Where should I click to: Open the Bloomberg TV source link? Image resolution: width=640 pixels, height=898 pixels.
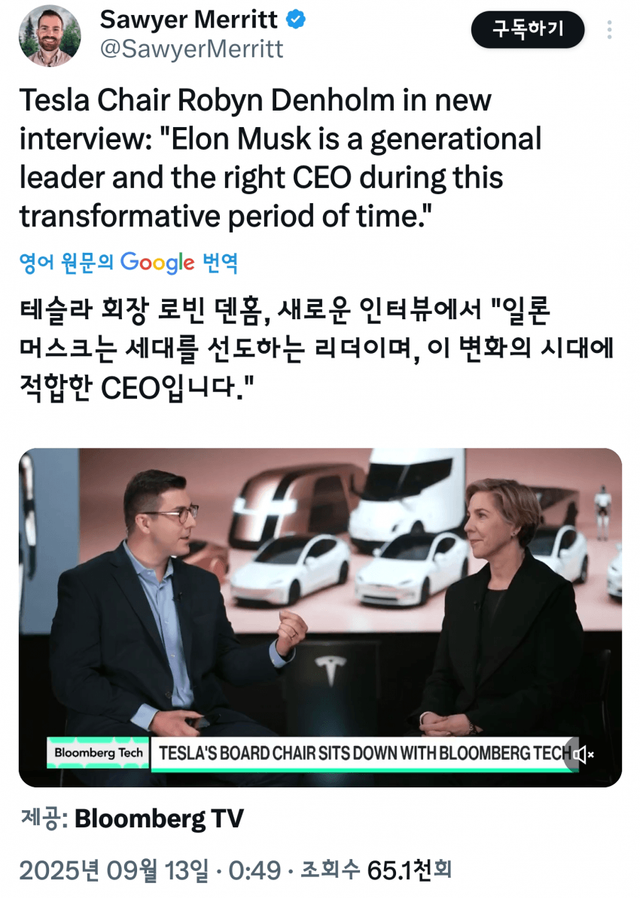point(159,819)
